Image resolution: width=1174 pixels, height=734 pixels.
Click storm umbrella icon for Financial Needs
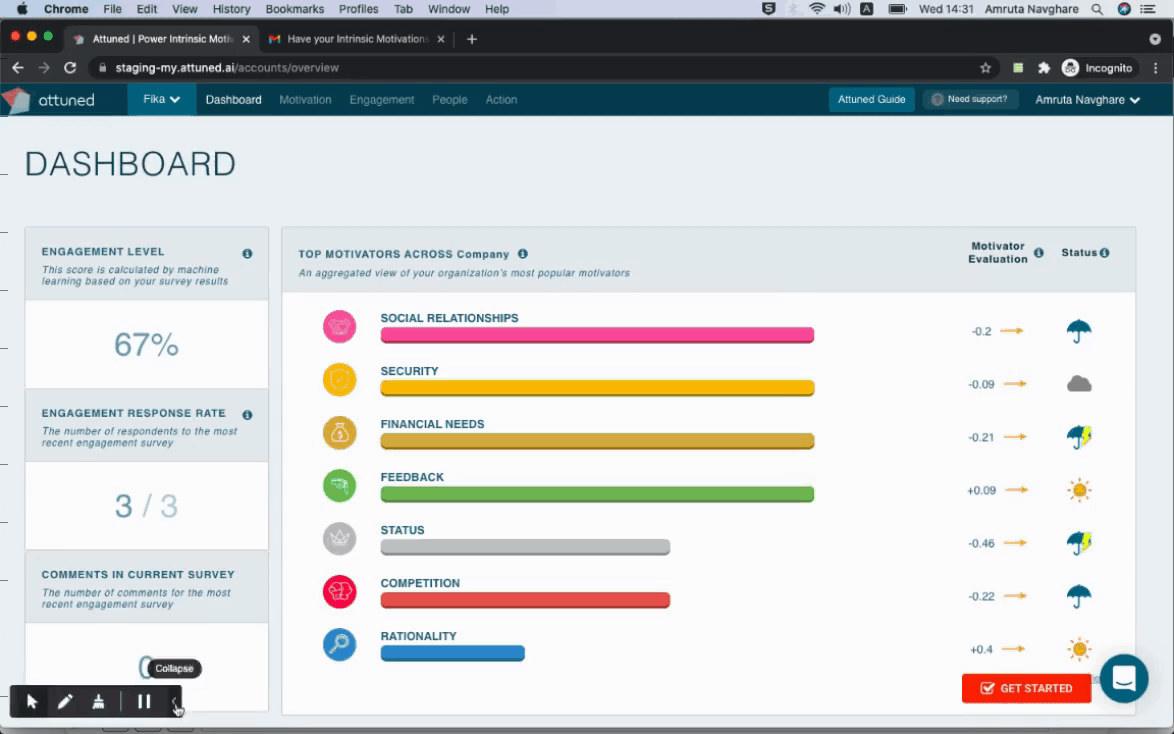(x=1079, y=437)
